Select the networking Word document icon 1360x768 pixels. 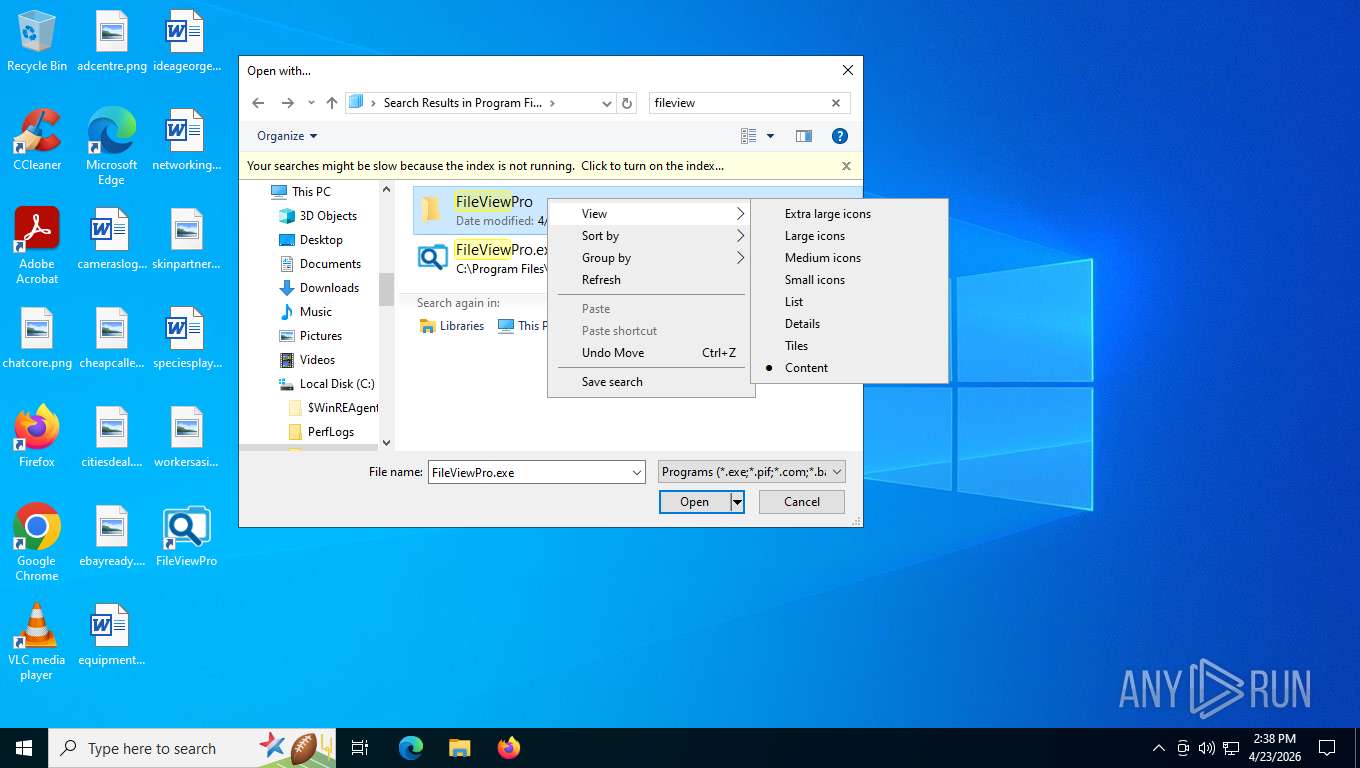186,140
